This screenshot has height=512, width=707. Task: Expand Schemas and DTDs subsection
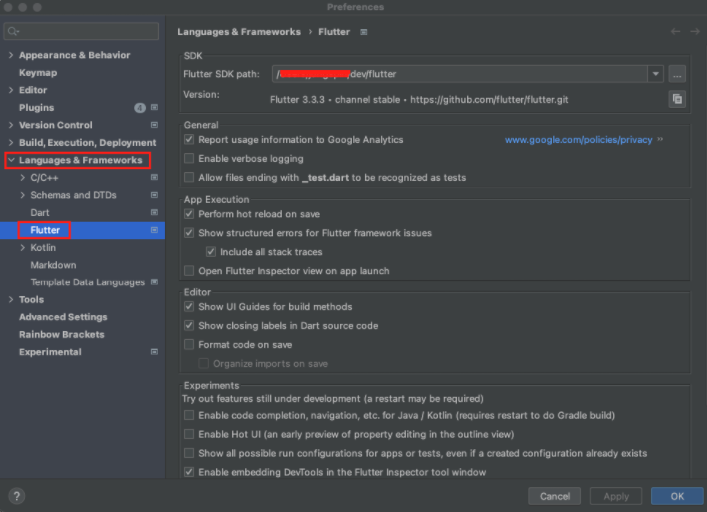(23, 195)
